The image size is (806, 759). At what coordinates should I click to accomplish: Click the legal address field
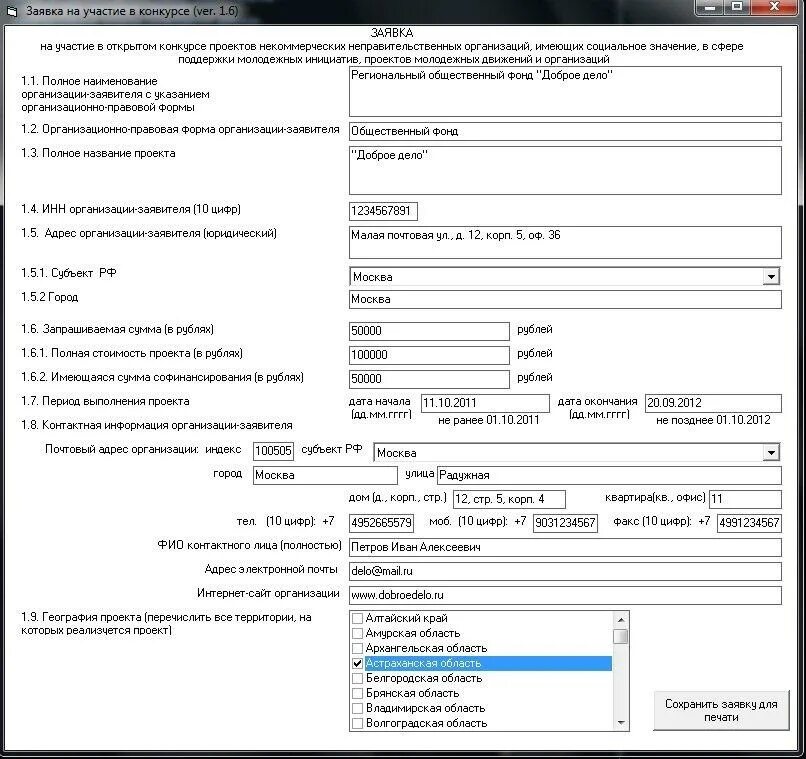pos(565,242)
